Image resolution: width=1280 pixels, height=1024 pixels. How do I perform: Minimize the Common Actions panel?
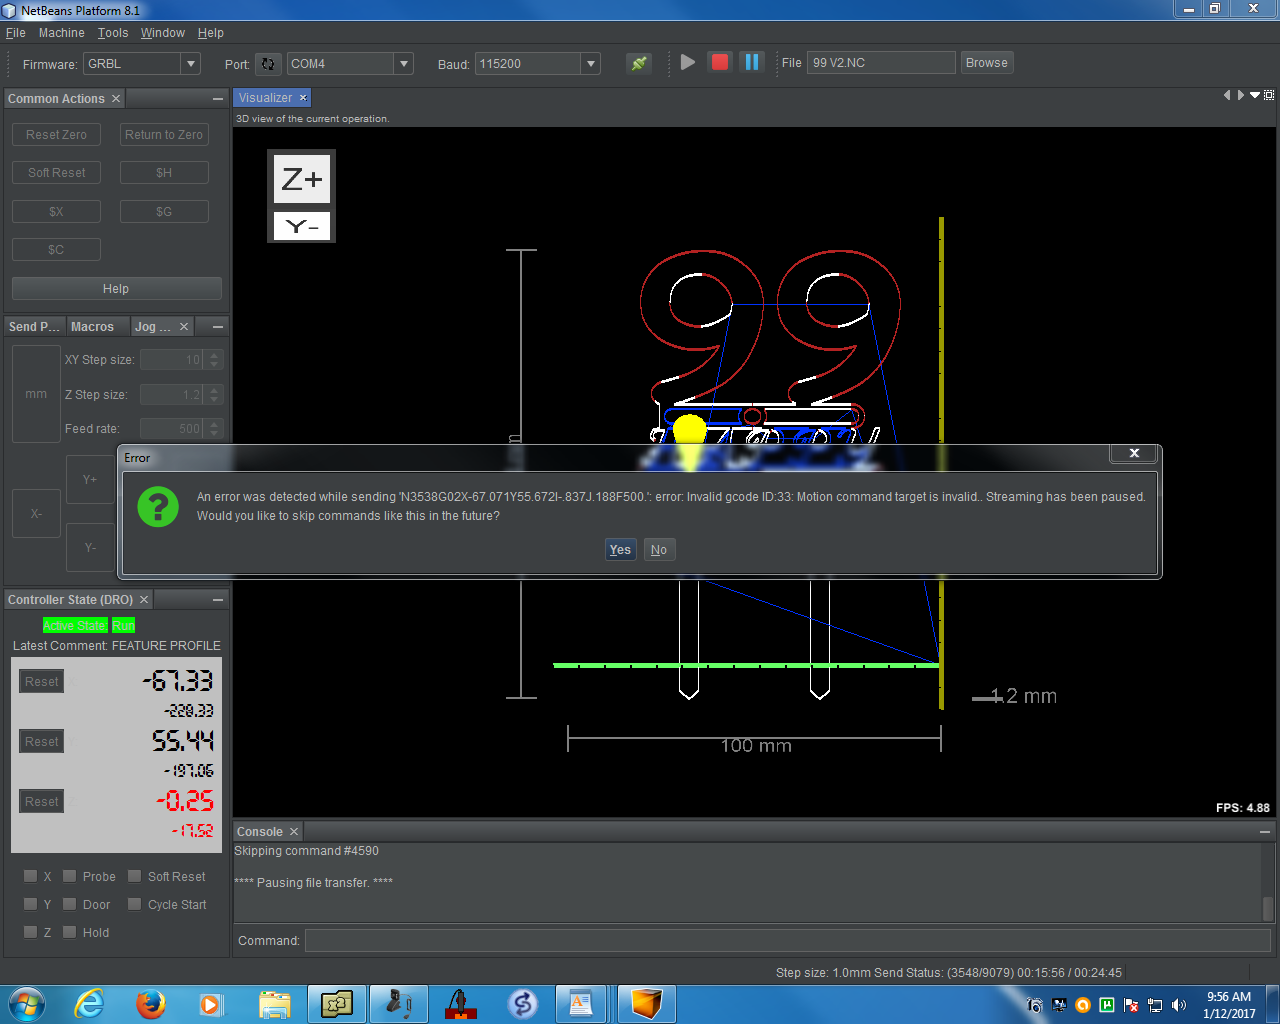tap(218, 99)
